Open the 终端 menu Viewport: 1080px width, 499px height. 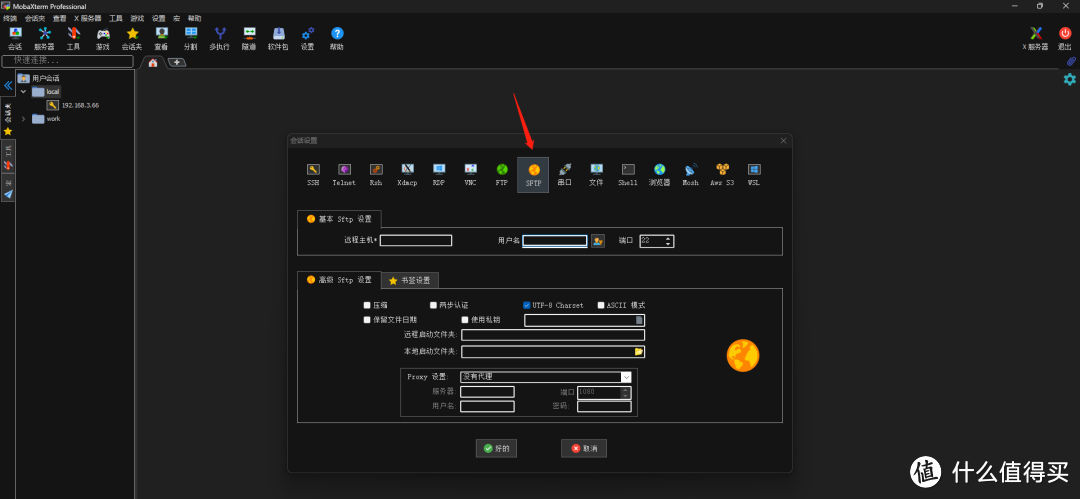click(x=10, y=19)
